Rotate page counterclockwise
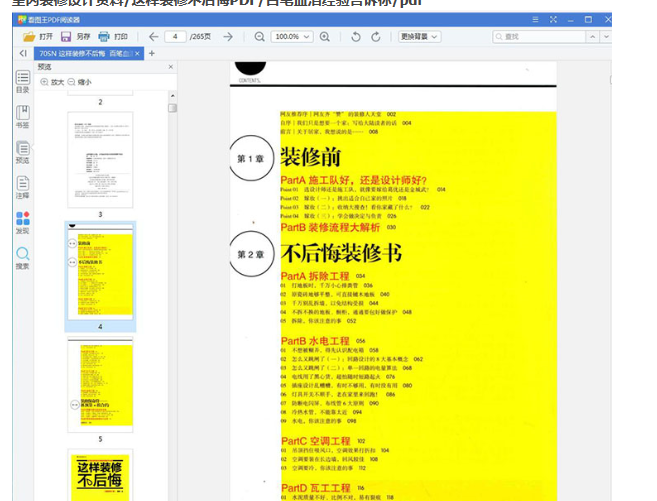 click(356, 37)
